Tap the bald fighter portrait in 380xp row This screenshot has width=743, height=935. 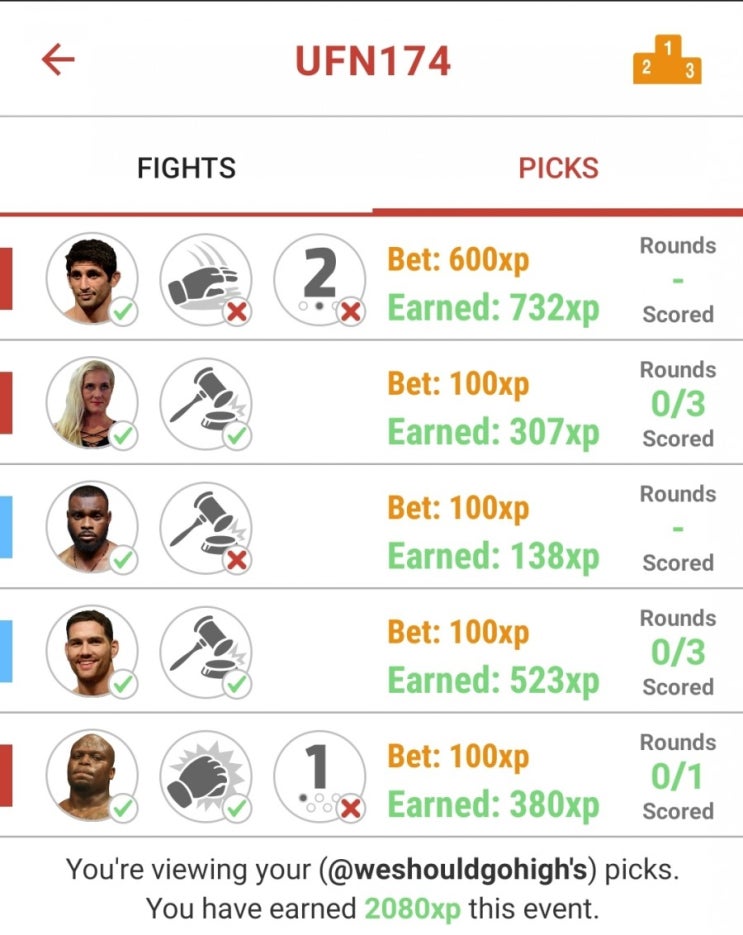pyautogui.click(x=92, y=776)
